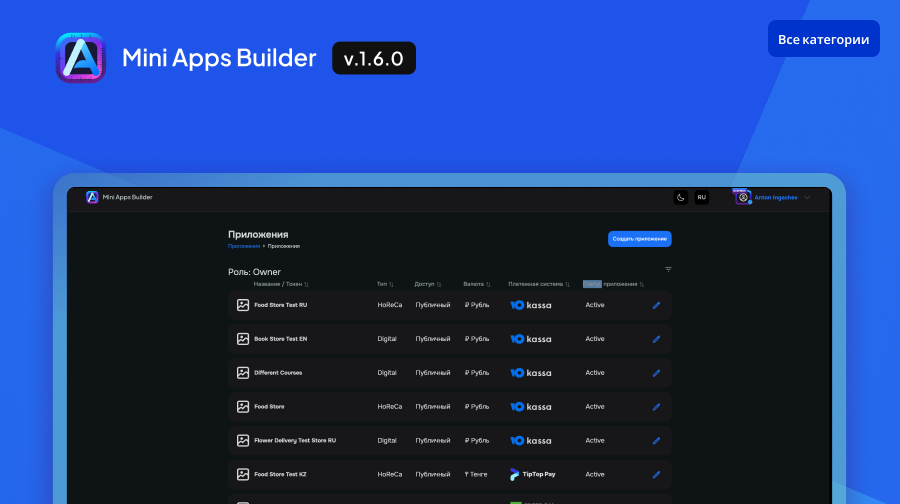
Task: Click image placeholder of Different Courses
Action: (243, 373)
